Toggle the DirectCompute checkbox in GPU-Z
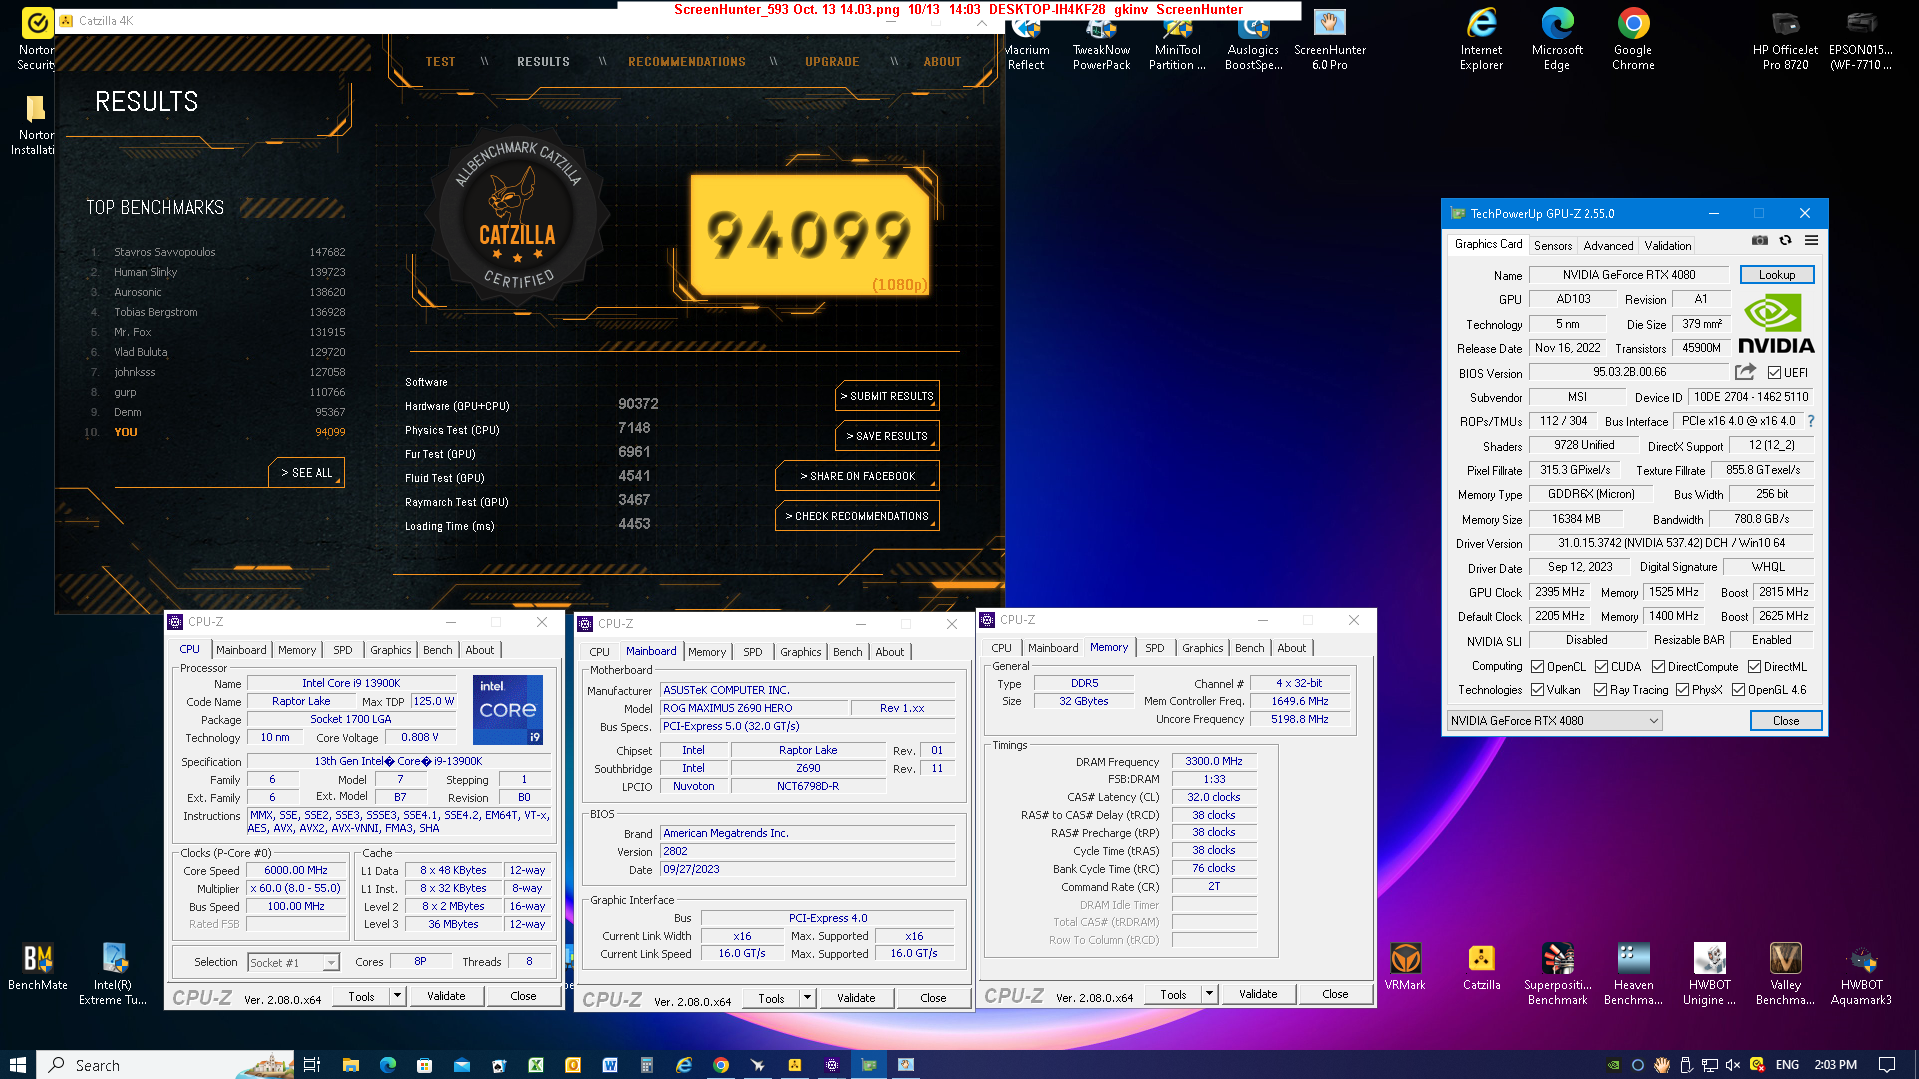 point(1658,667)
